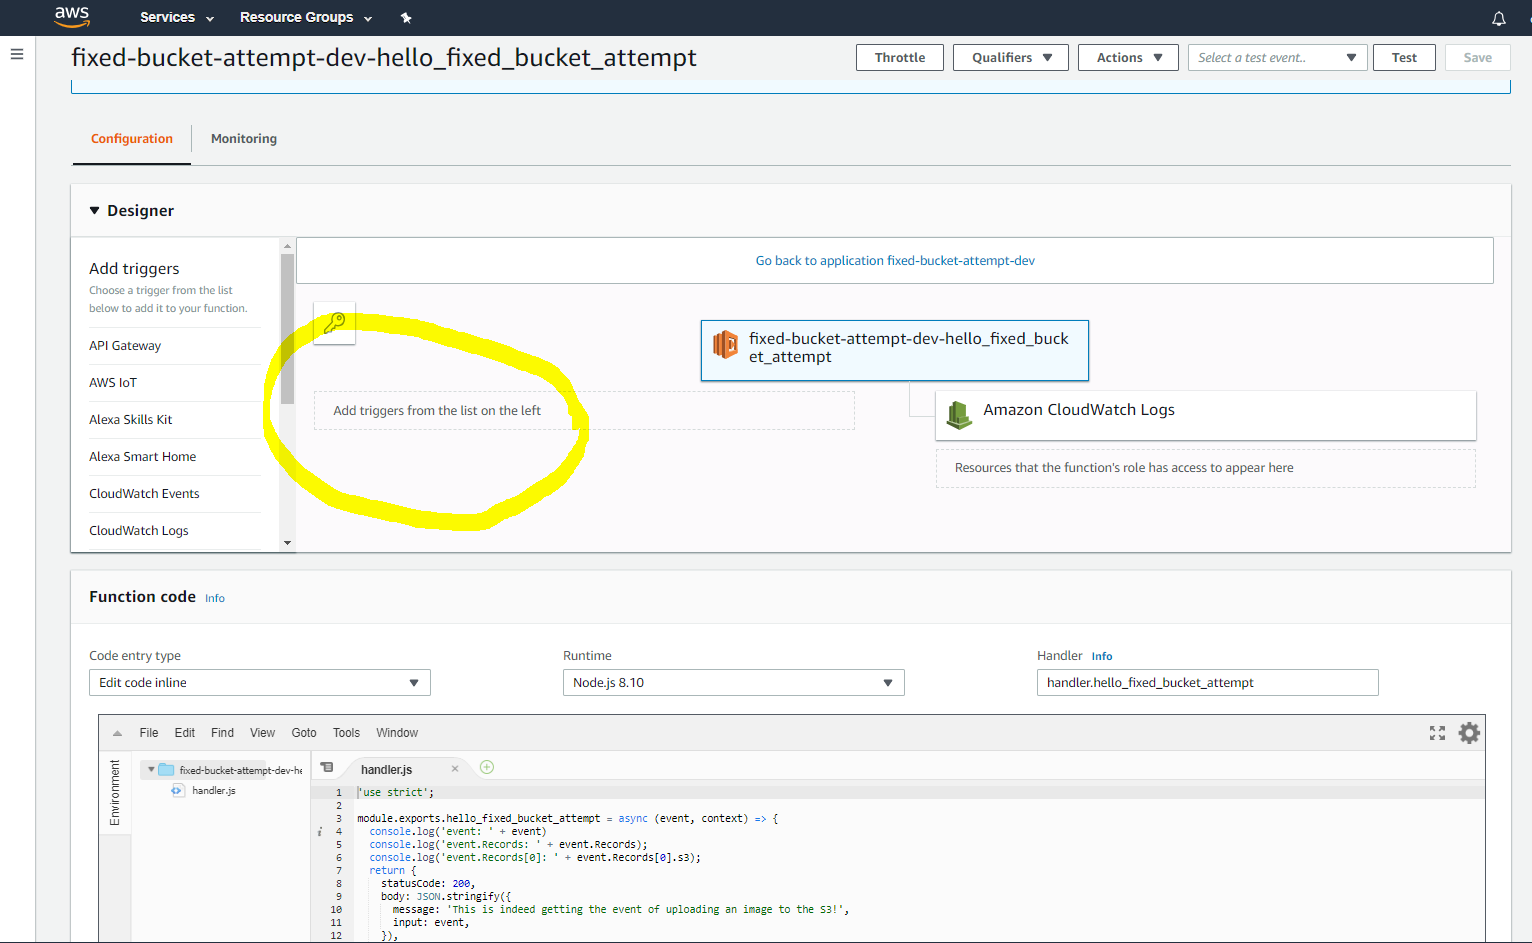Click the trigger list scrollbar thumb
The image size is (1532, 943).
pos(287,328)
